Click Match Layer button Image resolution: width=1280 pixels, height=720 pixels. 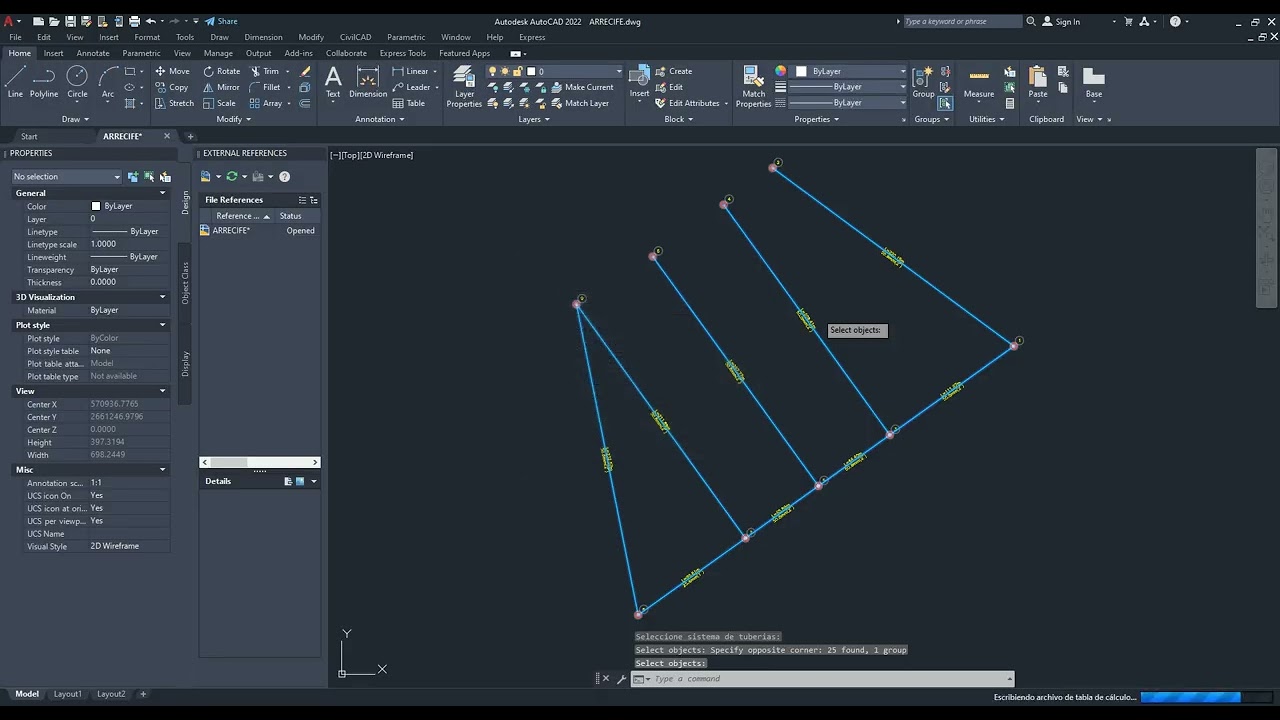[579, 103]
